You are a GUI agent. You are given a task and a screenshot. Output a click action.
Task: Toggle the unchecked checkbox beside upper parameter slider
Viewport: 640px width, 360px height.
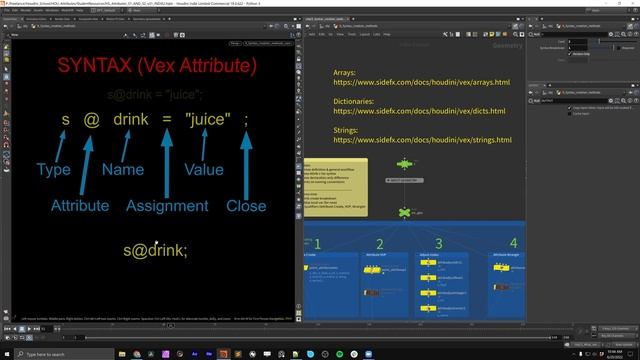click(619, 48)
